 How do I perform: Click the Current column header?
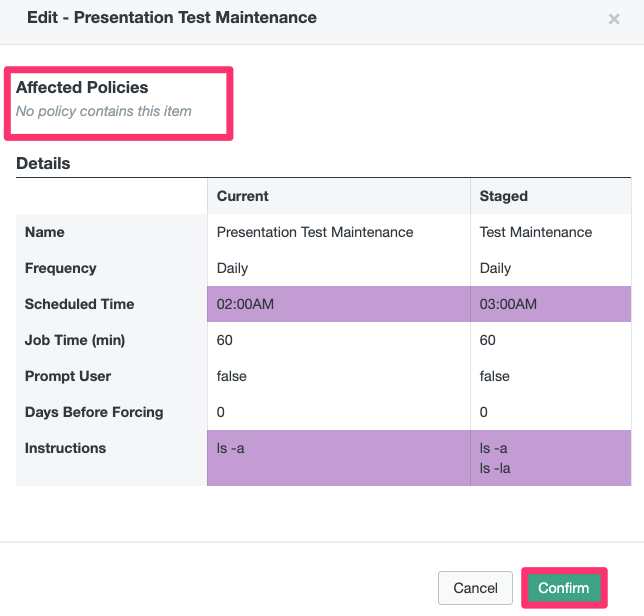(243, 196)
